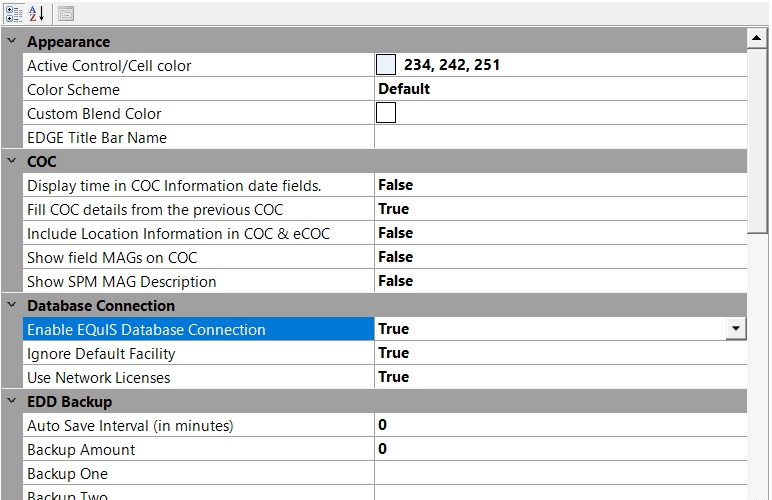
Task: Switch to Categorized view icon
Action: click(x=14, y=14)
